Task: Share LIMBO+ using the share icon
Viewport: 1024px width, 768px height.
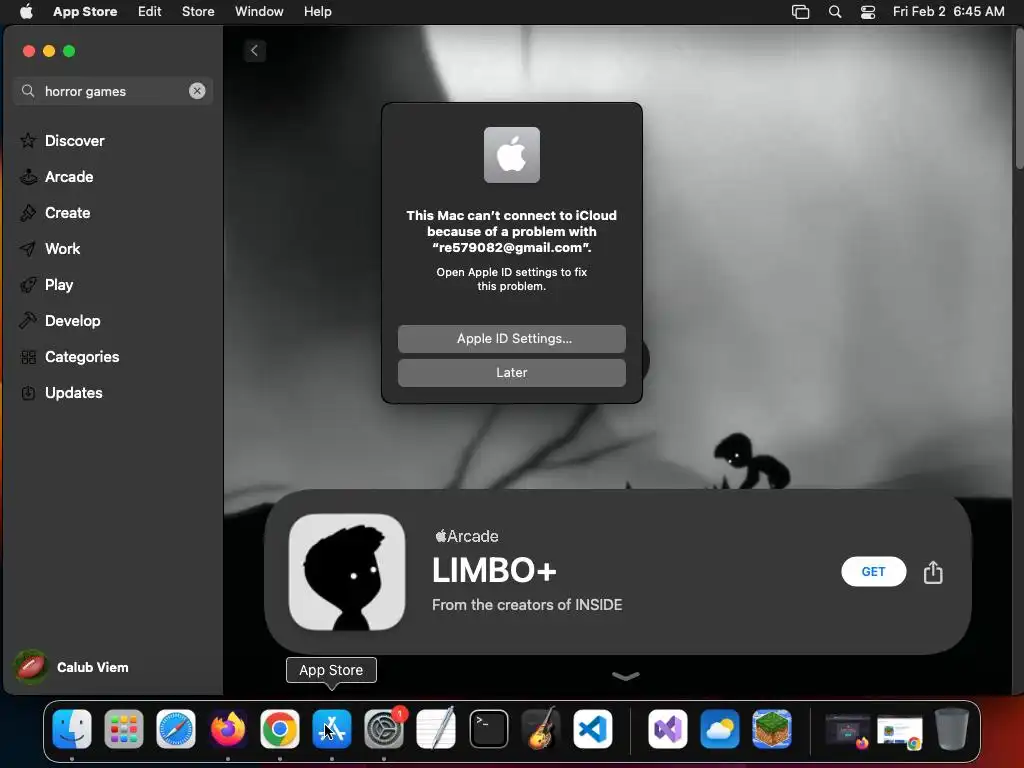Action: [933, 572]
